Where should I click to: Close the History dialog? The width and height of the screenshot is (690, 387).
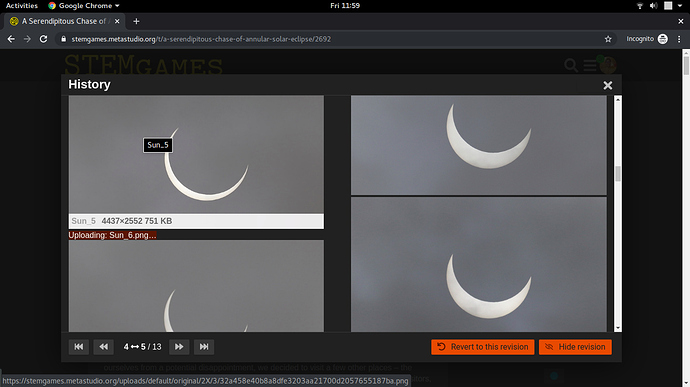coord(607,85)
